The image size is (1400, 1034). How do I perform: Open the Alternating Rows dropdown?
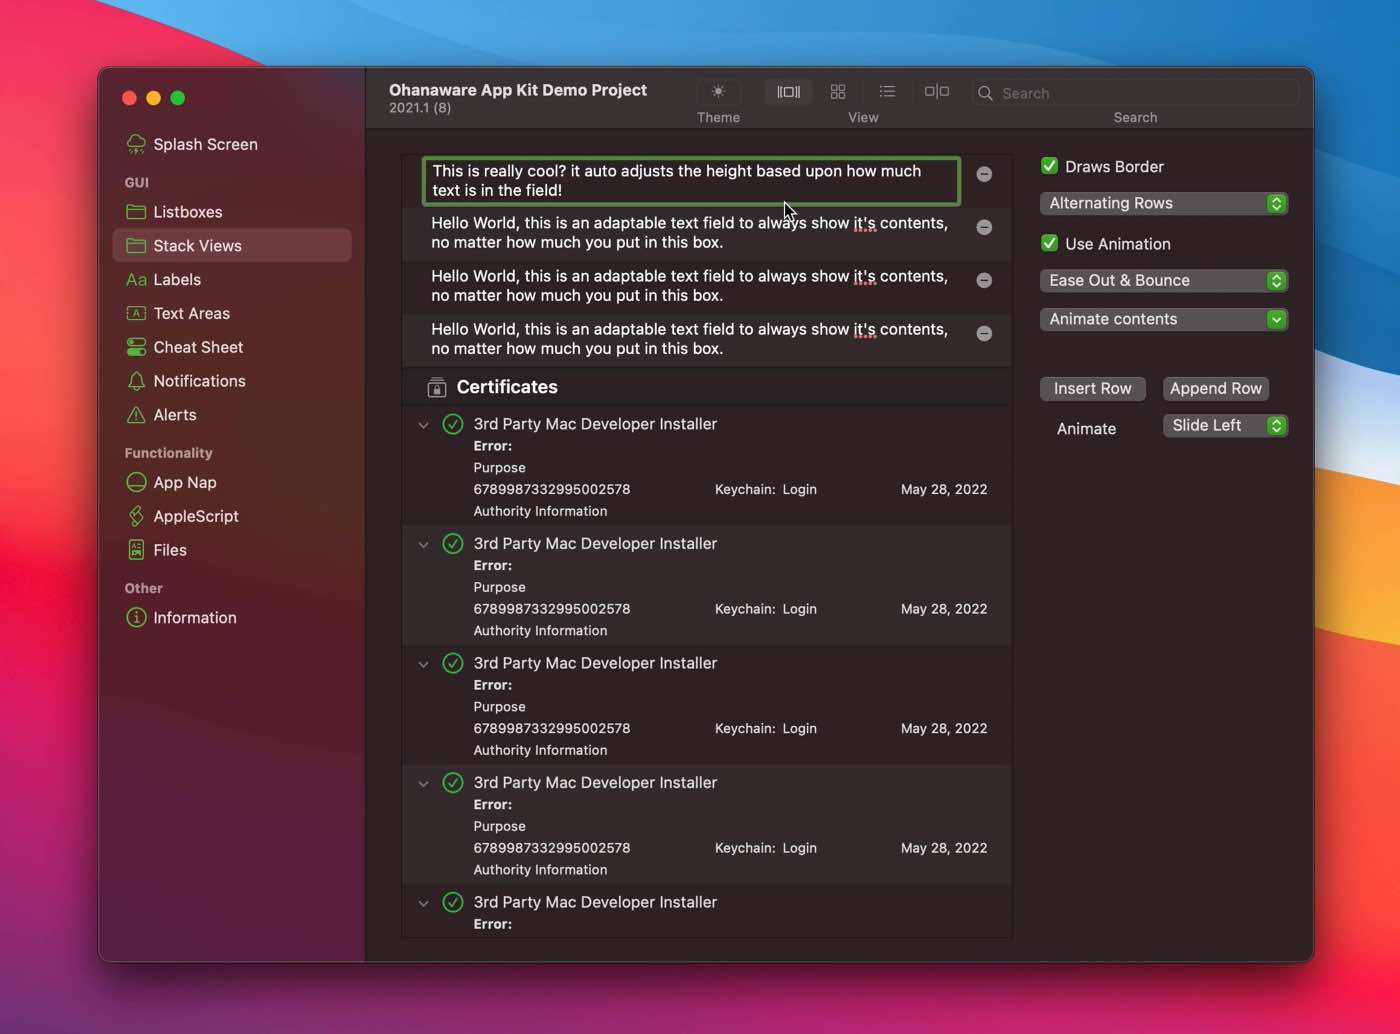[x=1163, y=203]
